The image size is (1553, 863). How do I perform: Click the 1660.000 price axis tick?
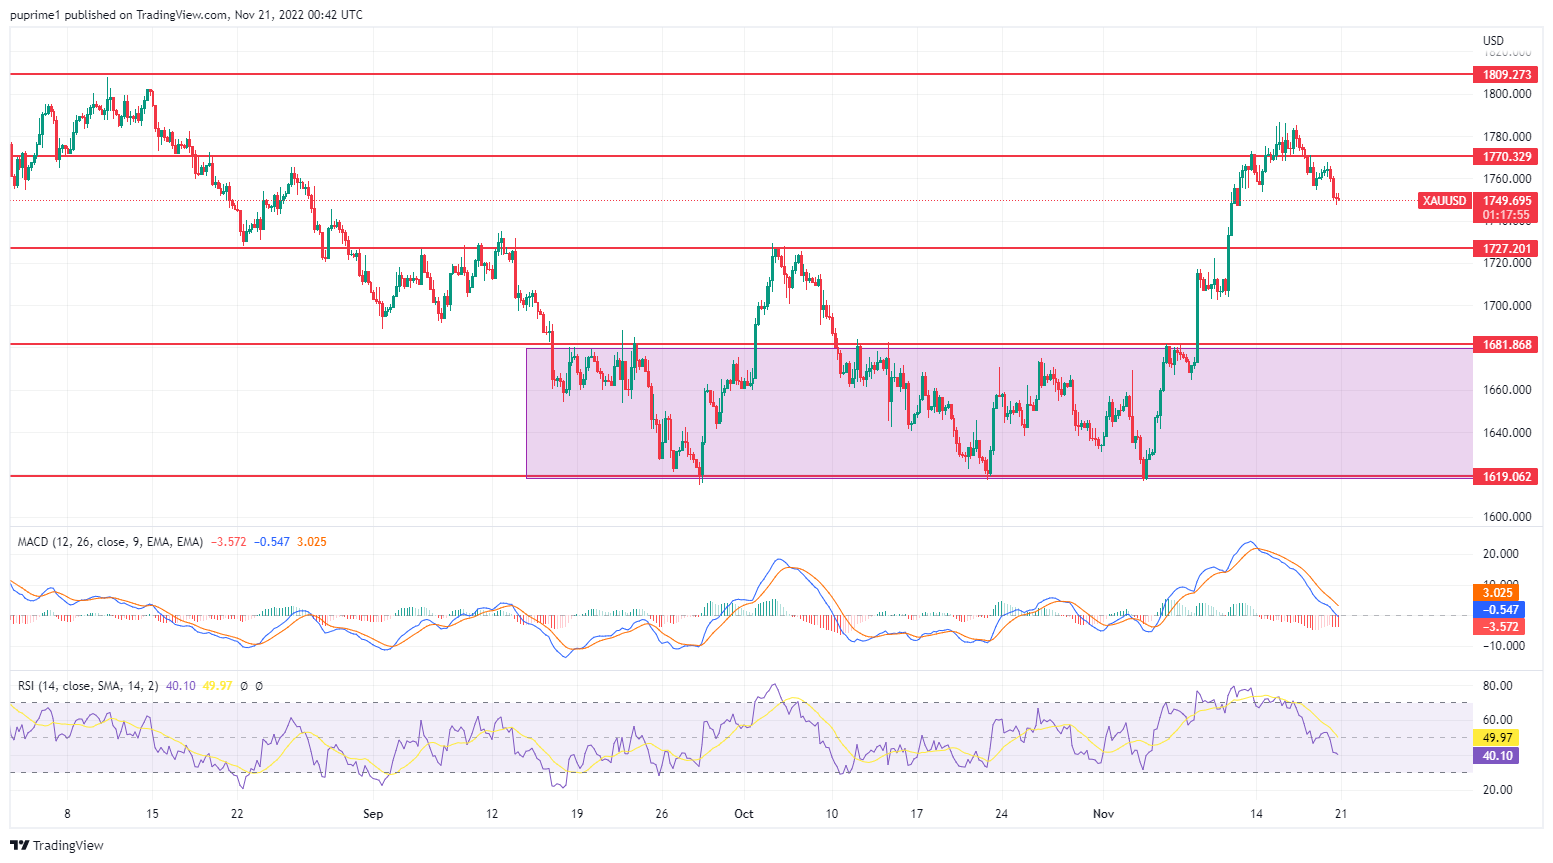pos(1507,391)
